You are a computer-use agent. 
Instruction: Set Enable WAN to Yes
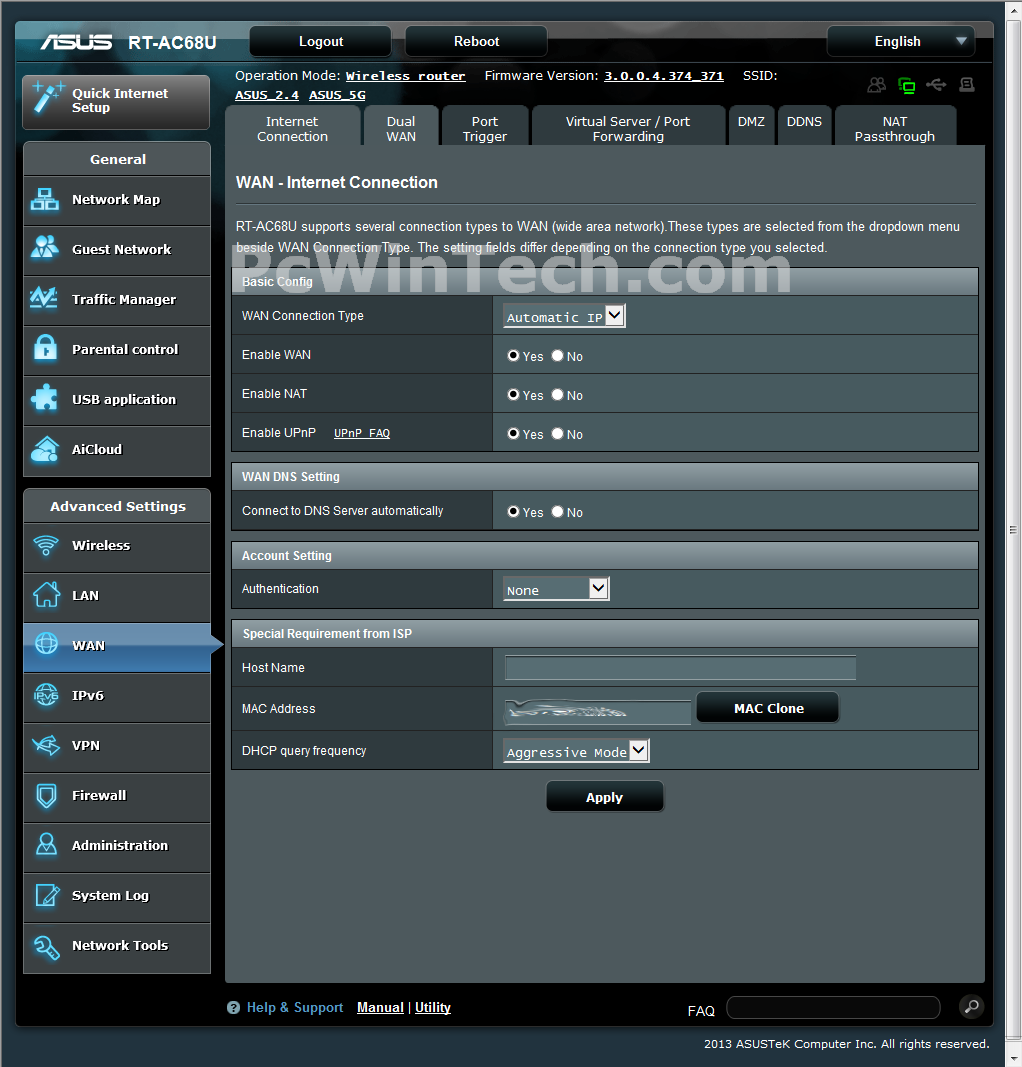coord(514,355)
